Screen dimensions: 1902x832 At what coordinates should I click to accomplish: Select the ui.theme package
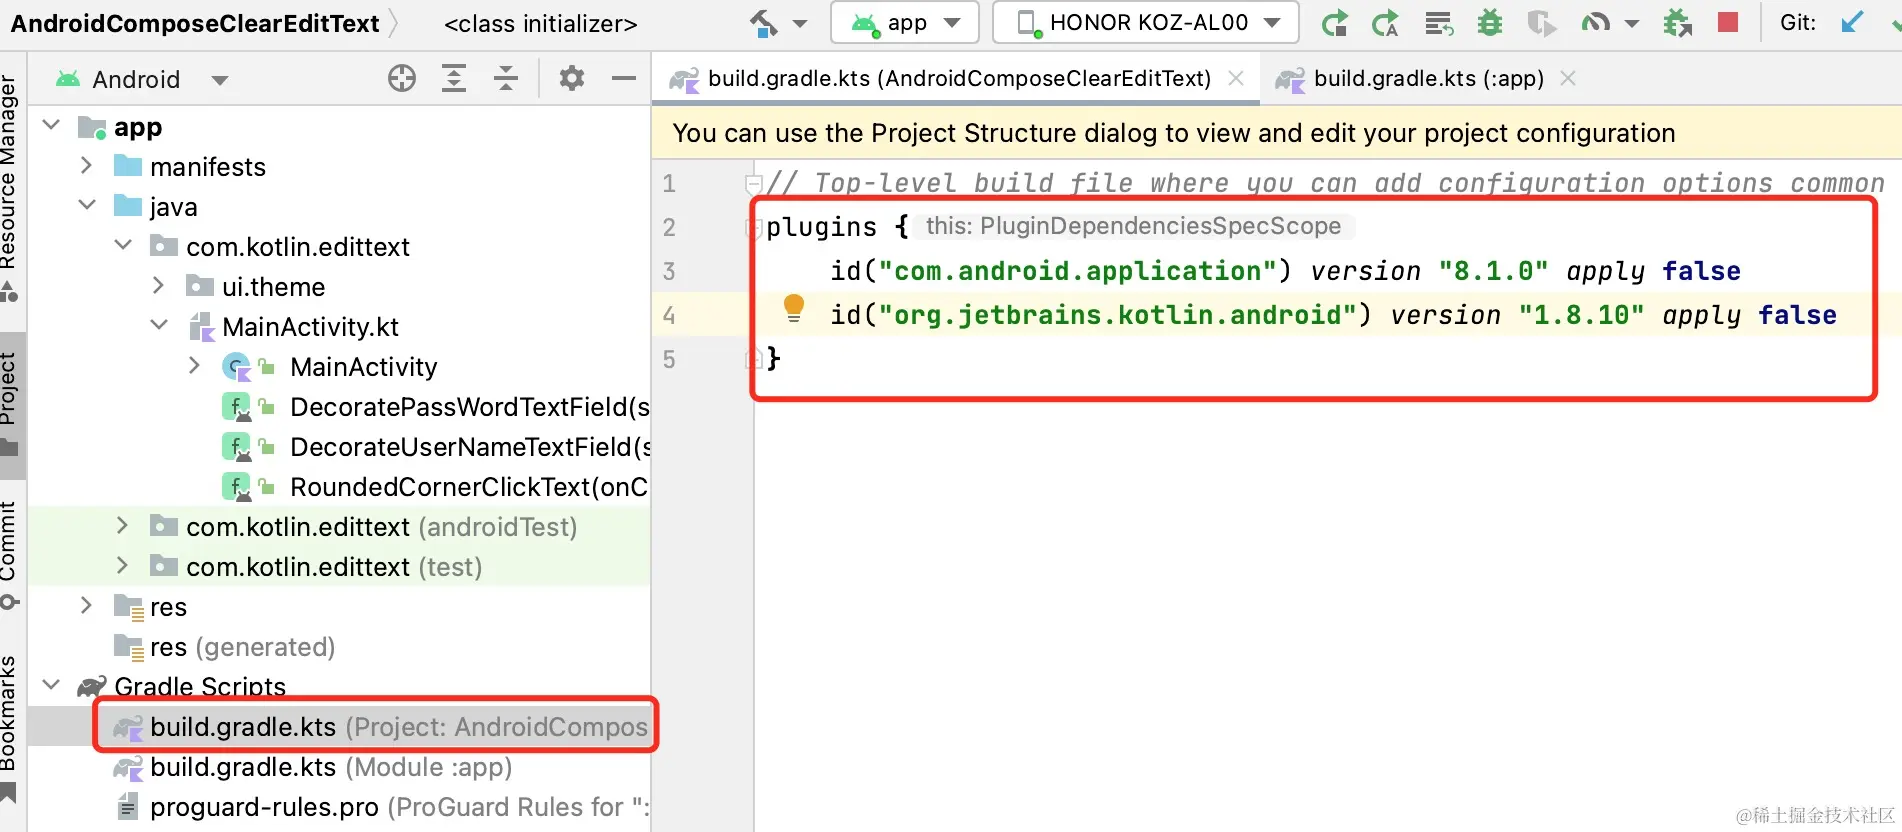(x=273, y=287)
